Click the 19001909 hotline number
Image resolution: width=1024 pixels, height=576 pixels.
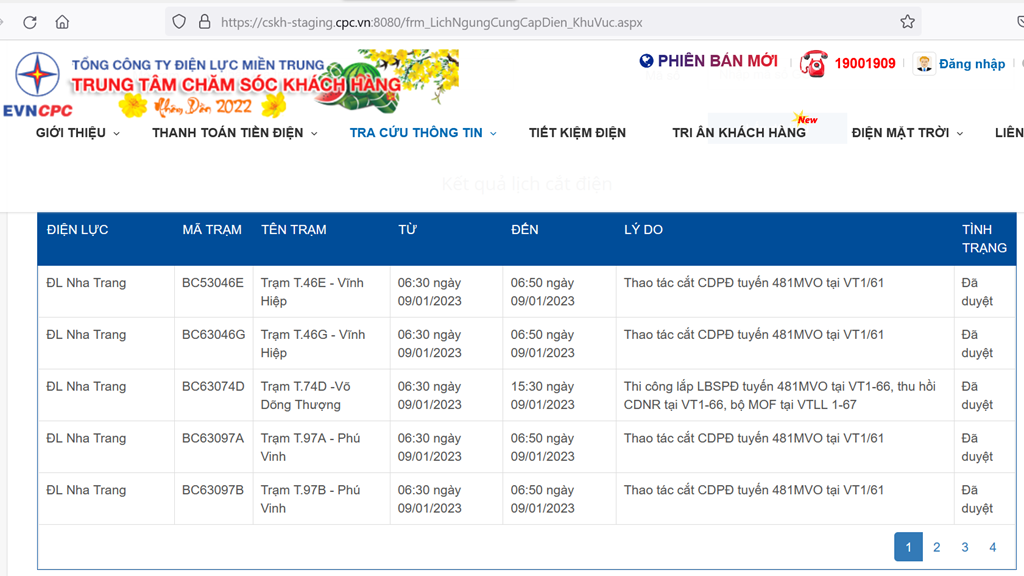tap(865, 64)
